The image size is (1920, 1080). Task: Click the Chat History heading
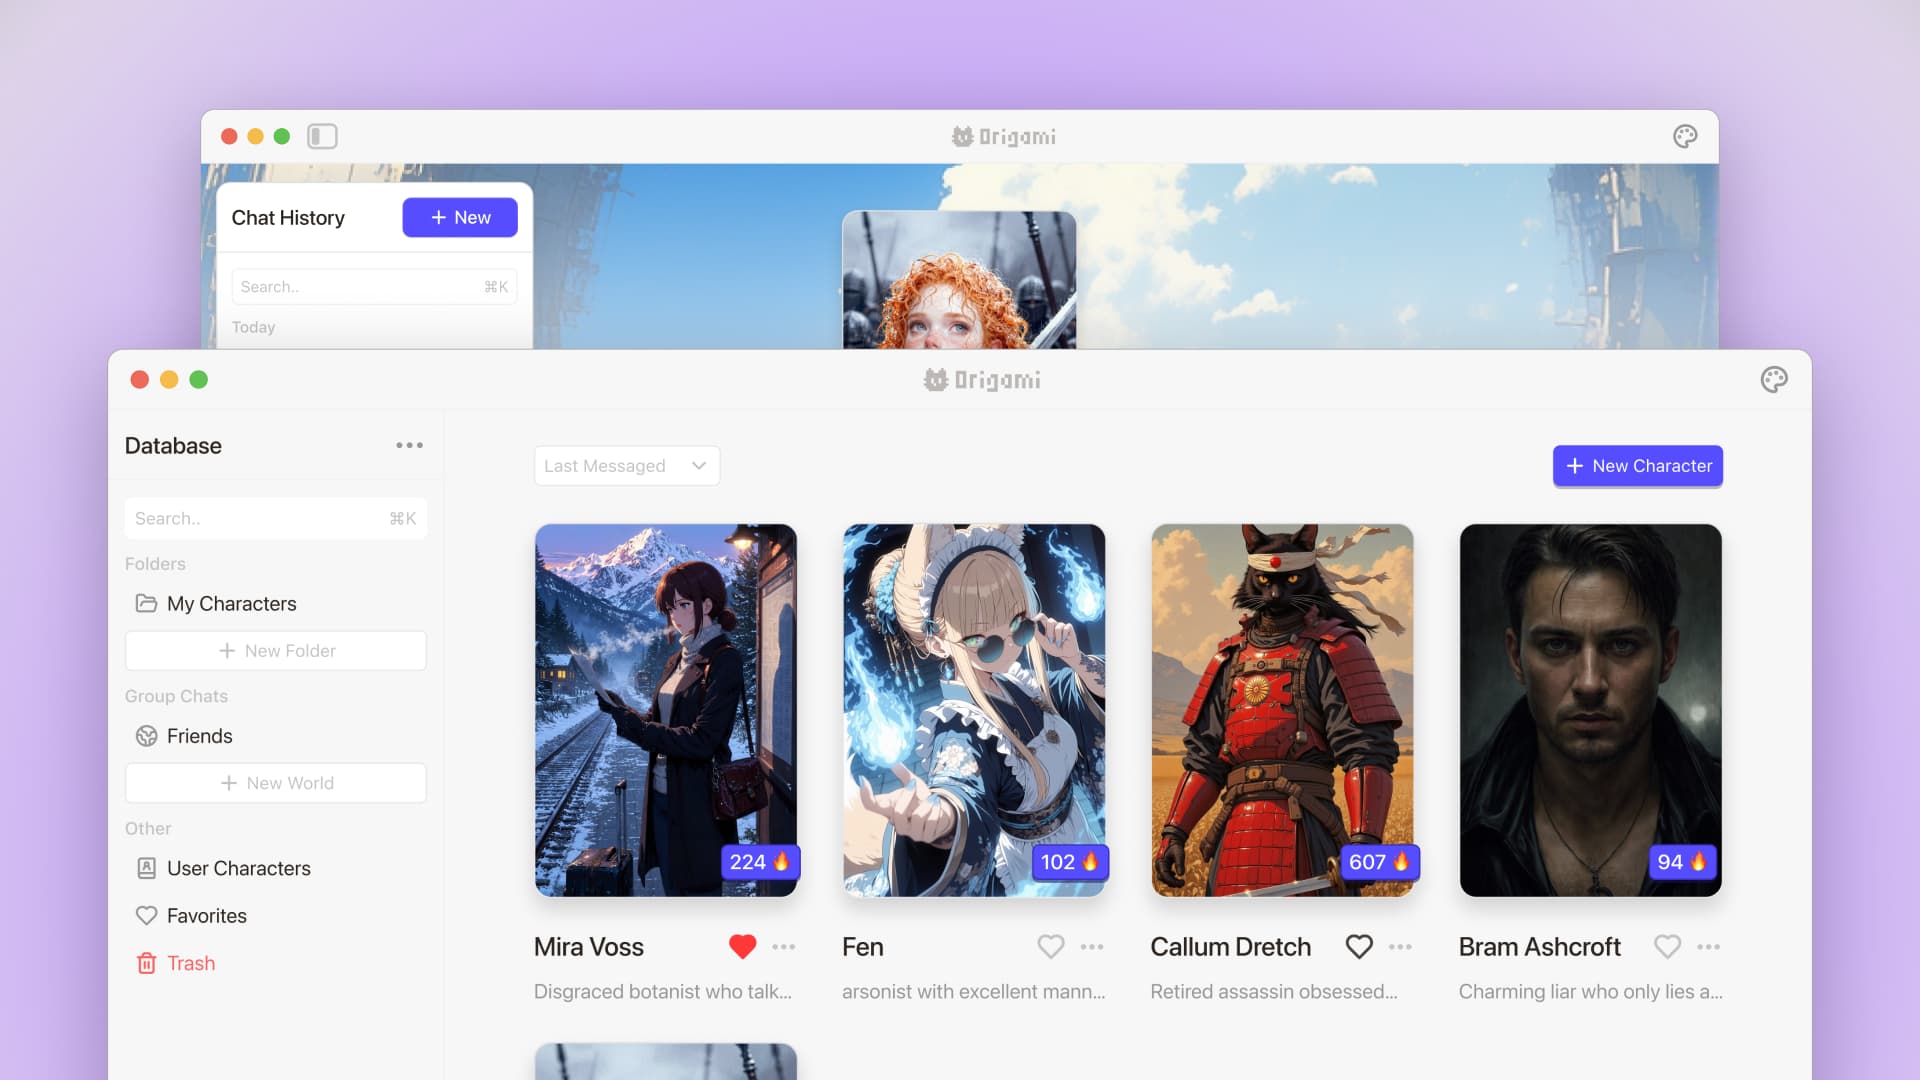click(288, 218)
